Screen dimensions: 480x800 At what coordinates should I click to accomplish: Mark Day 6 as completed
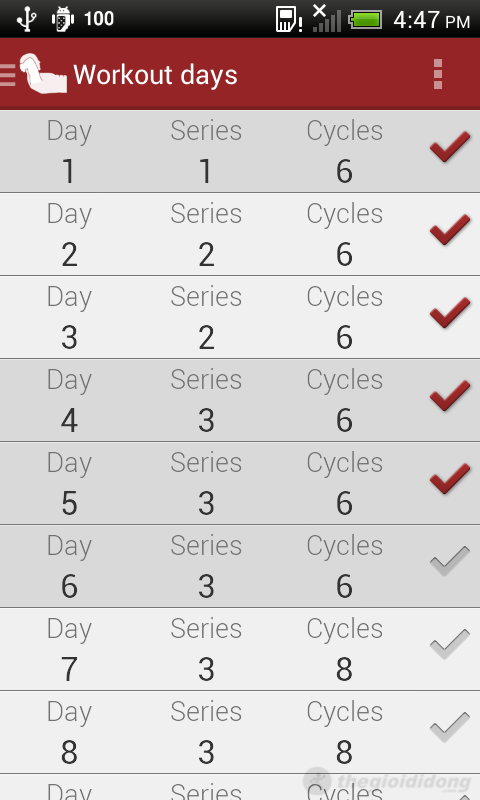pos(450,561)
